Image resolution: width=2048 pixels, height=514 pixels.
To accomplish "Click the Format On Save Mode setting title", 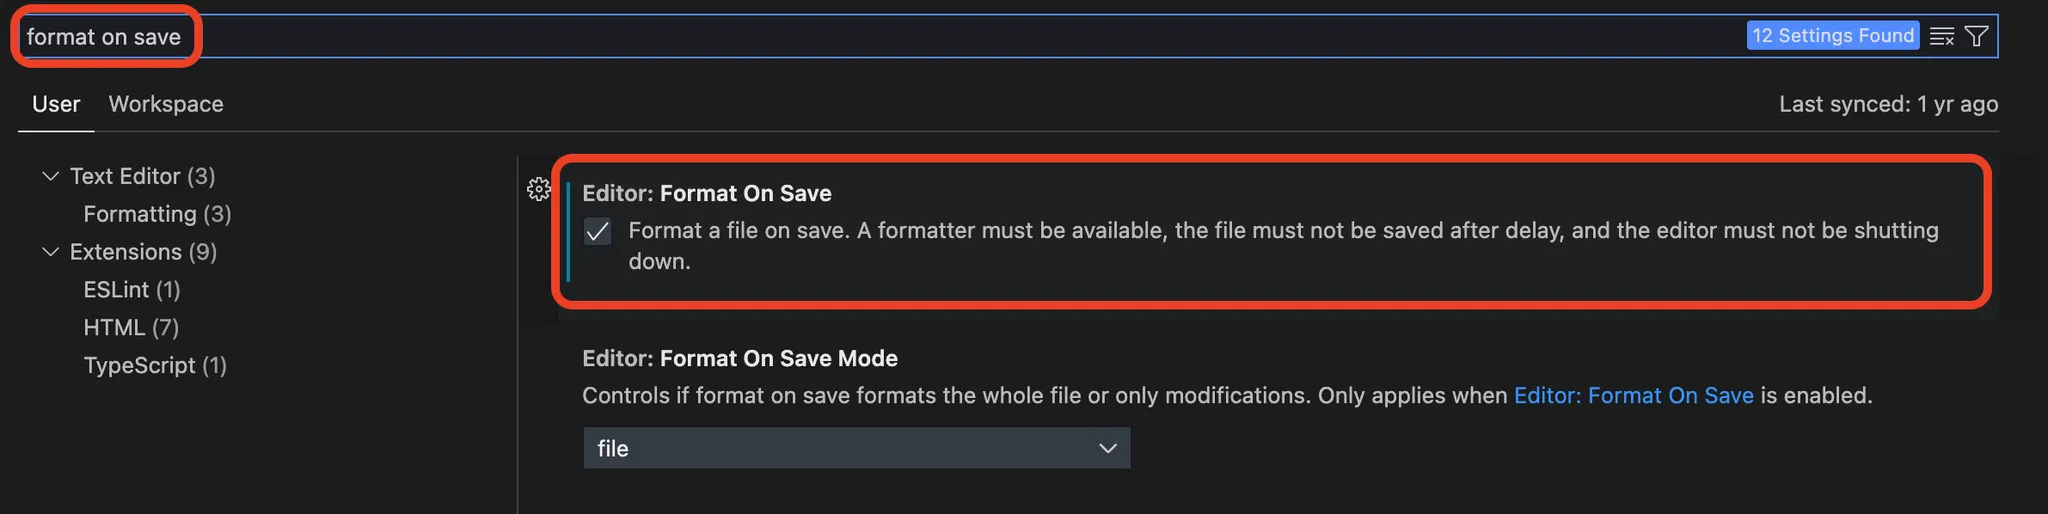I will (x=740, y=358).
